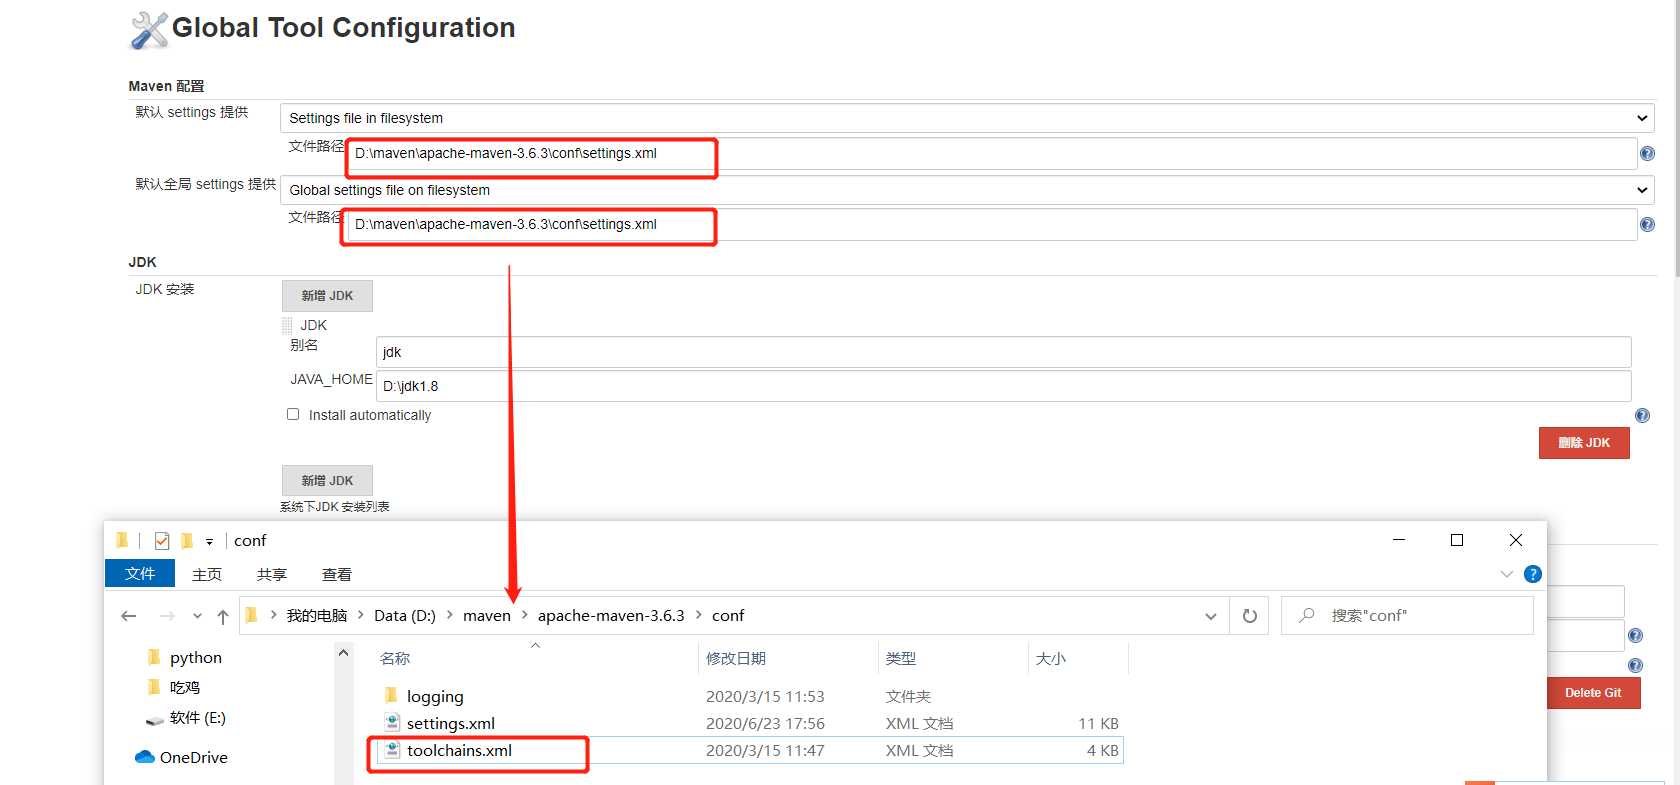1680x785 pixels.
Task: Click New folder icon in Explorer title bar
Action: [x=186, y=541]
